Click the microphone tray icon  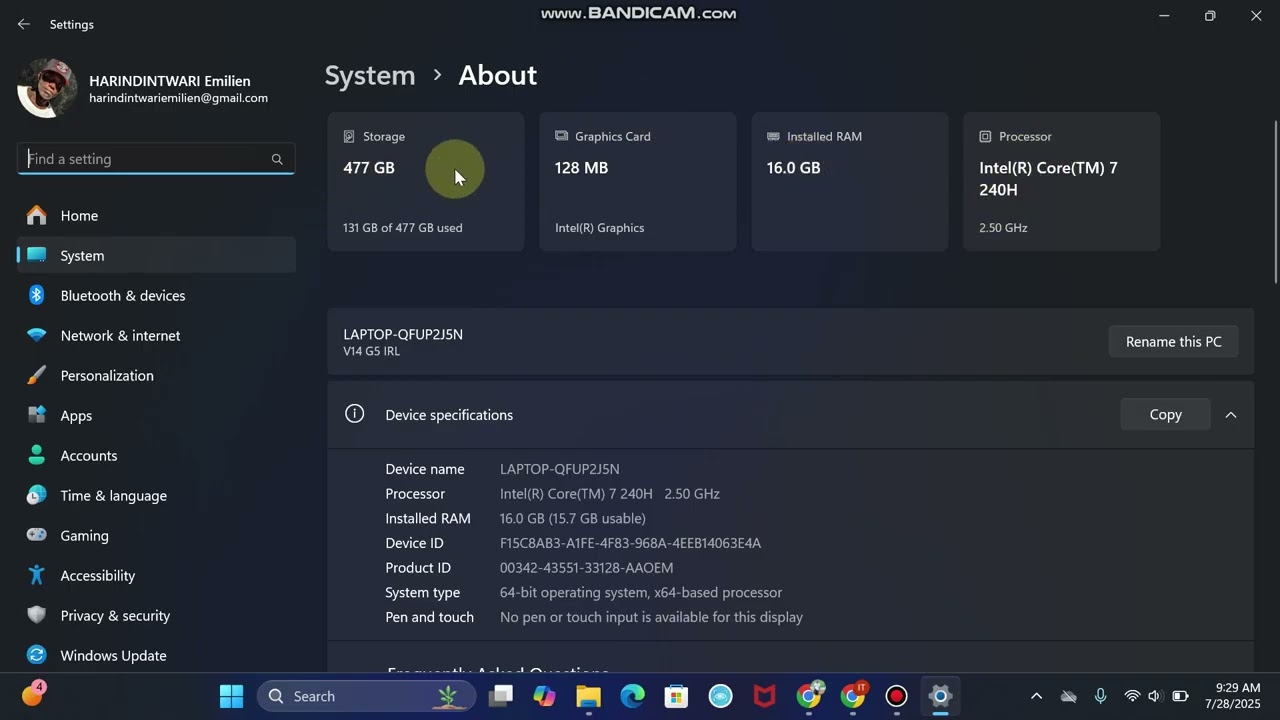tap(1100, 696)
